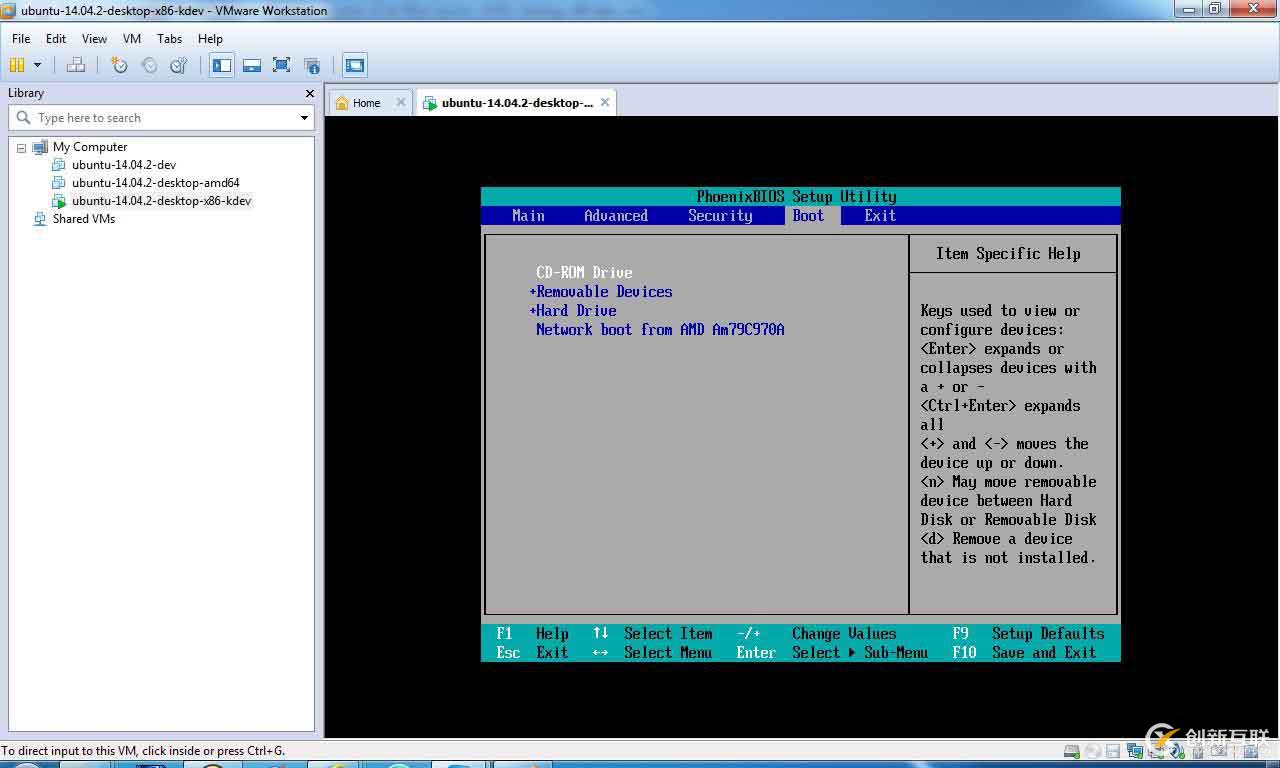Open the snapshot manager icon
The height and width of the screenshot is (768, 1280).
point(178,65)
